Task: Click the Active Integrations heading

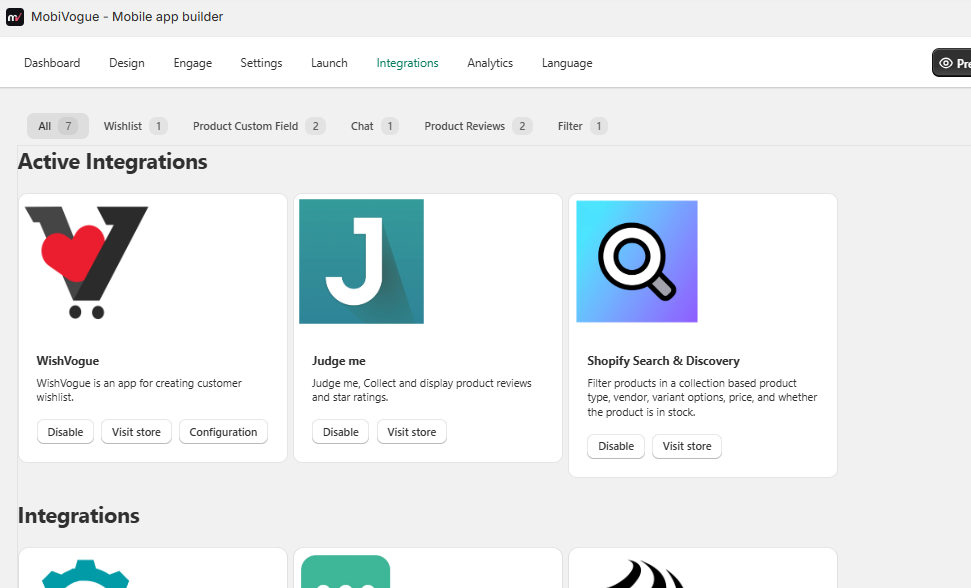Action: tap(113, 162)
